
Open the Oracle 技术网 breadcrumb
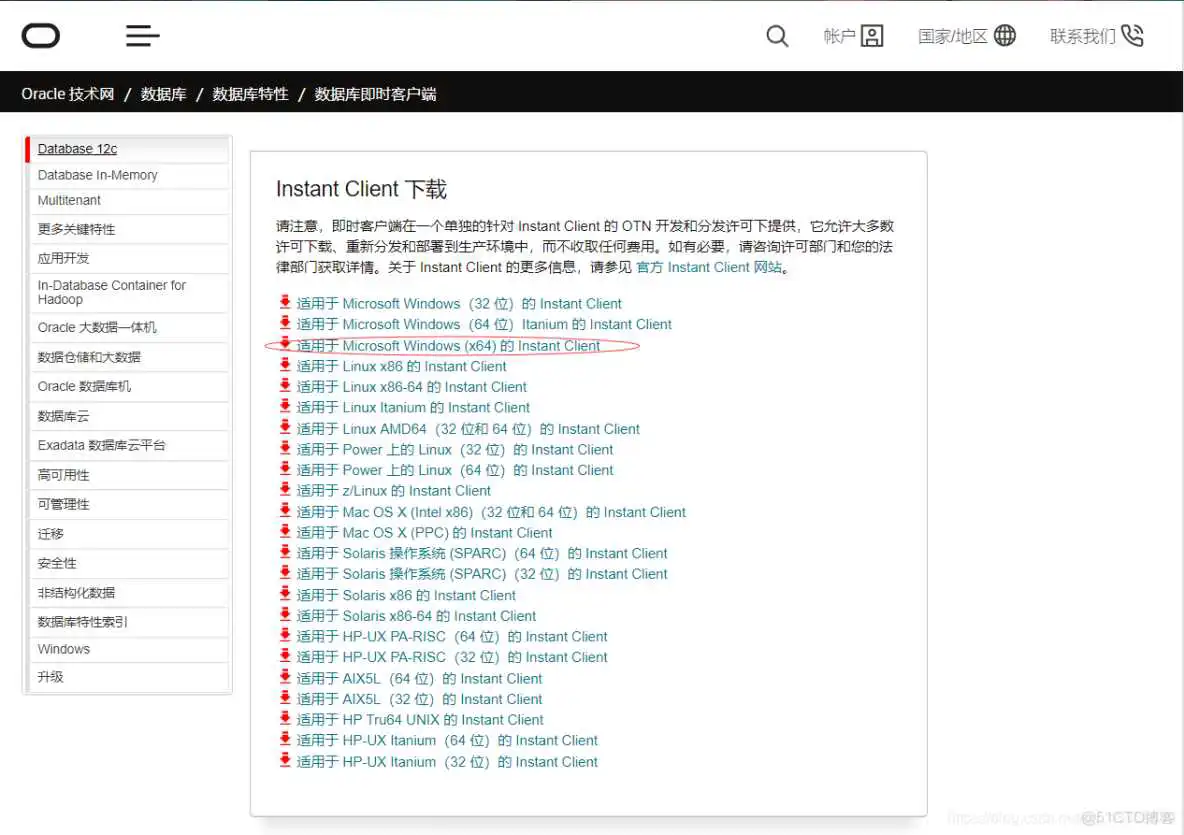pyautogui.click(x=66, y=93)
